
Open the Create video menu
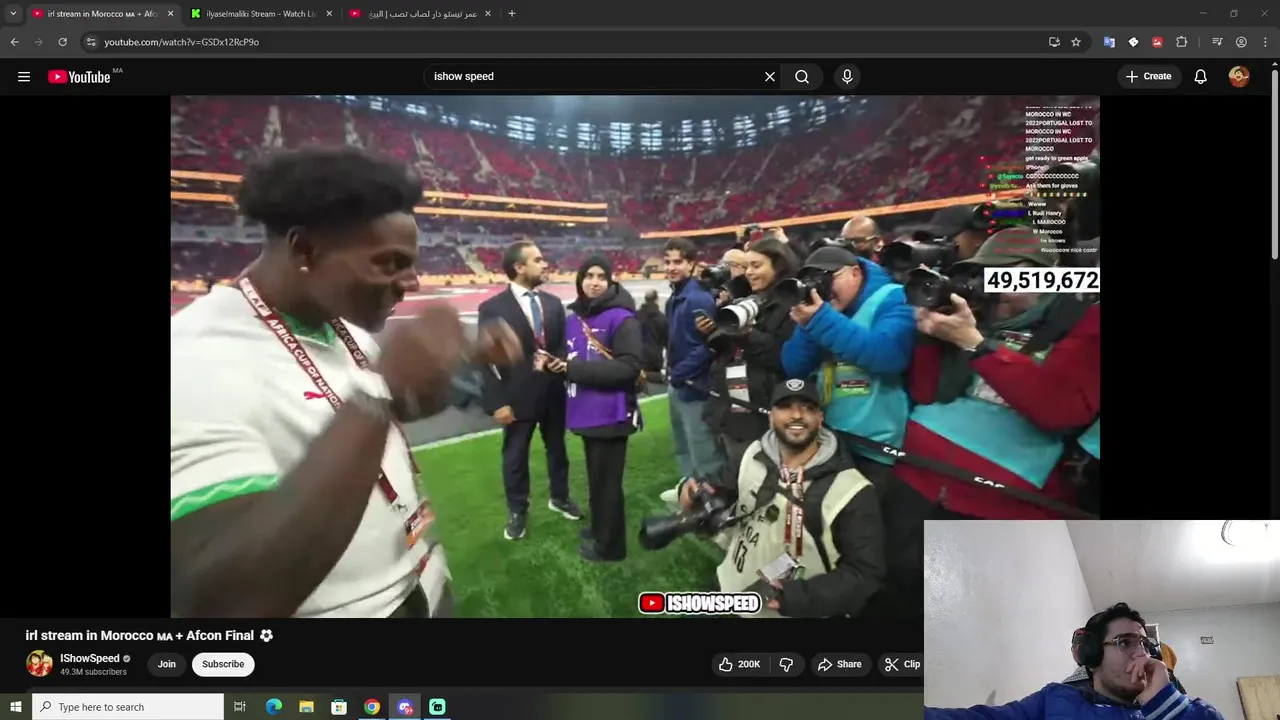(x=1148, y=76)
